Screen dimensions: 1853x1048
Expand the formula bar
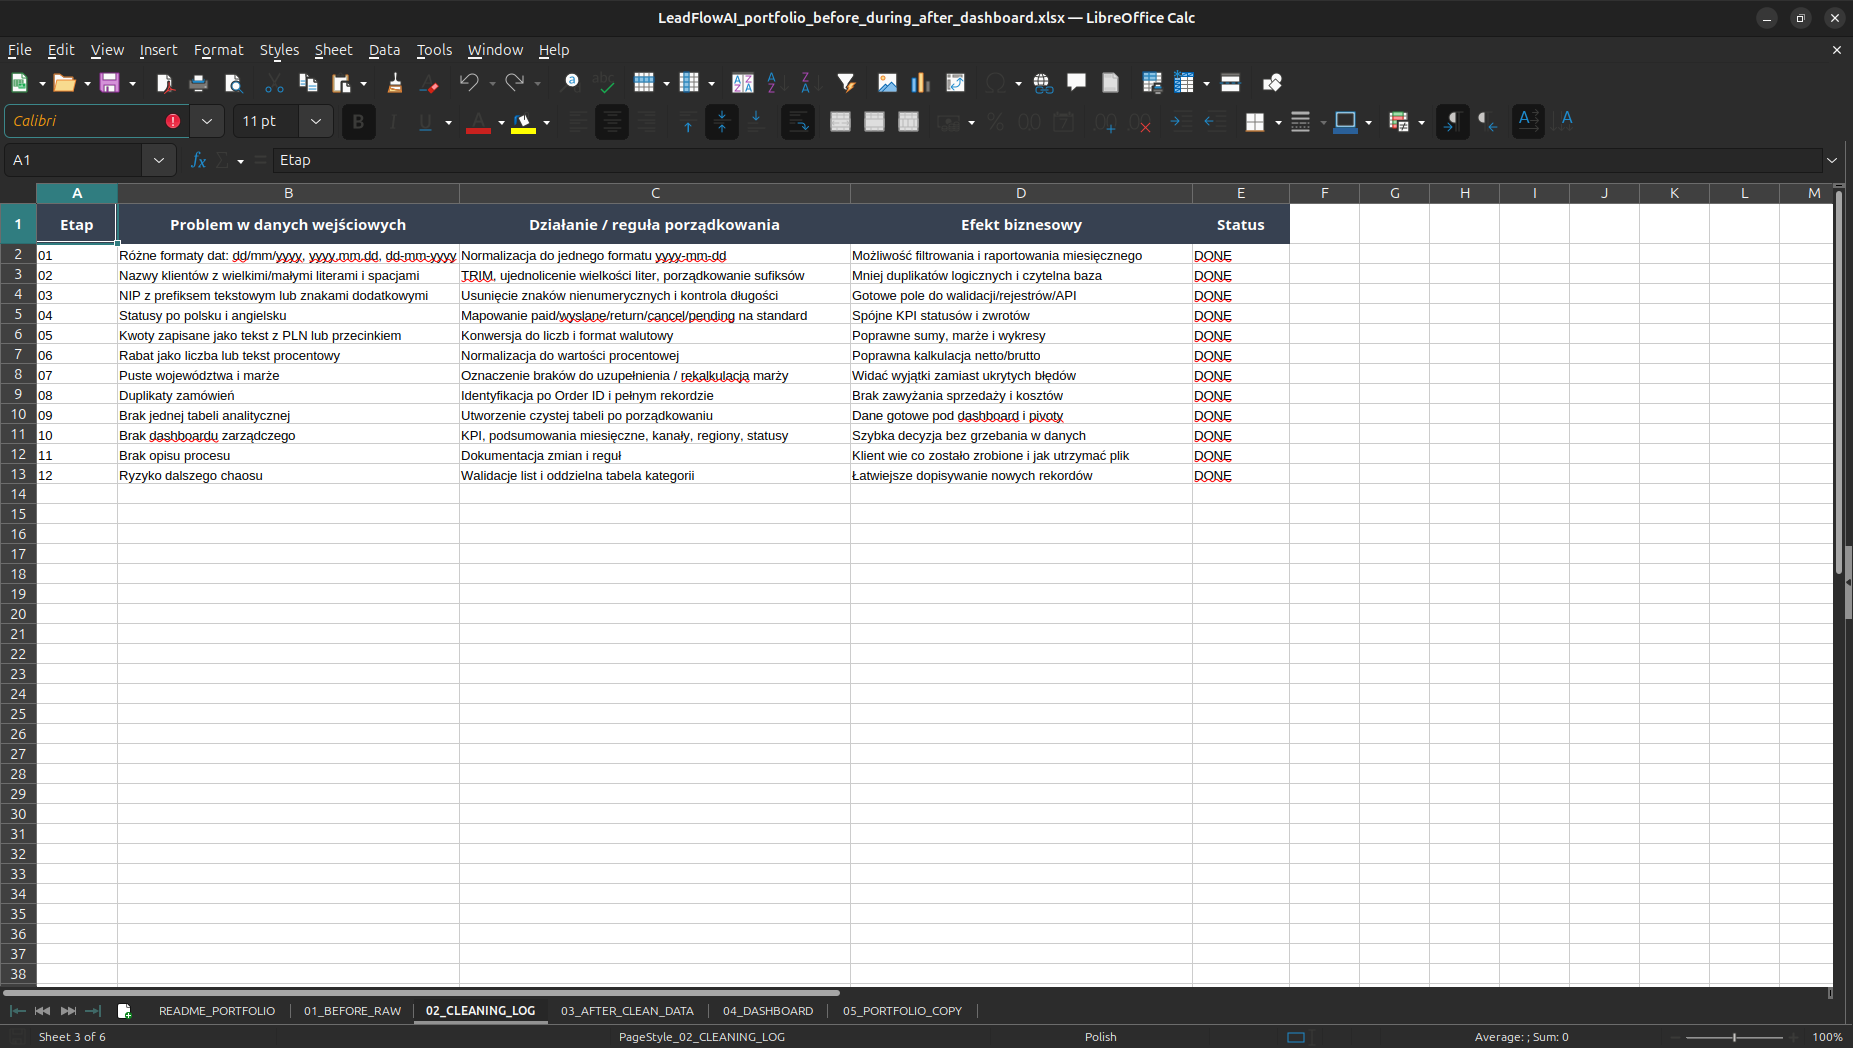tap(1832, 160)
